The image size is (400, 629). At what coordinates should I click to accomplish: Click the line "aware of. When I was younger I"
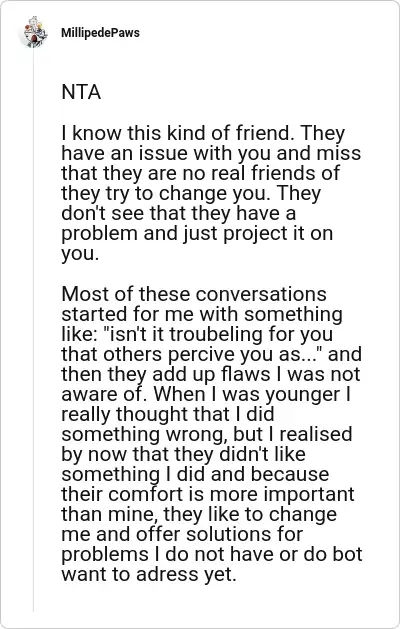(x=206, y=394)
